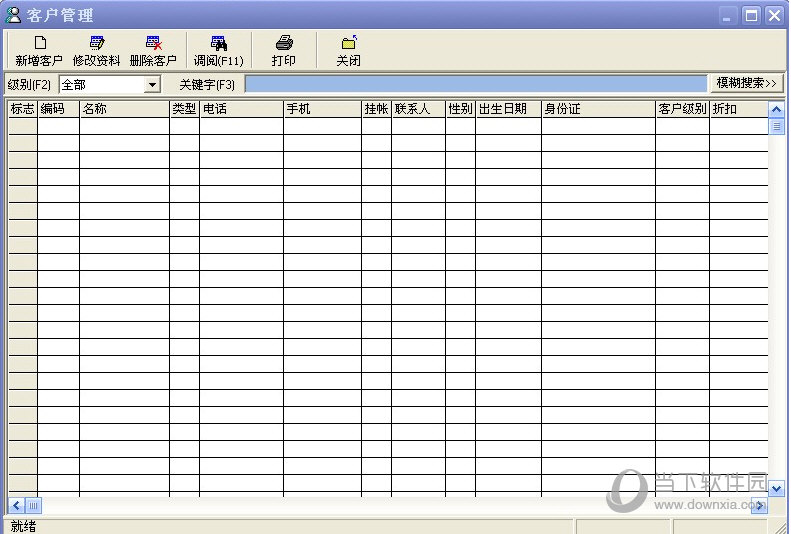Click the vertical scrollbar thumb
Viewport: 791px width, 534px height.
[776, 126]
